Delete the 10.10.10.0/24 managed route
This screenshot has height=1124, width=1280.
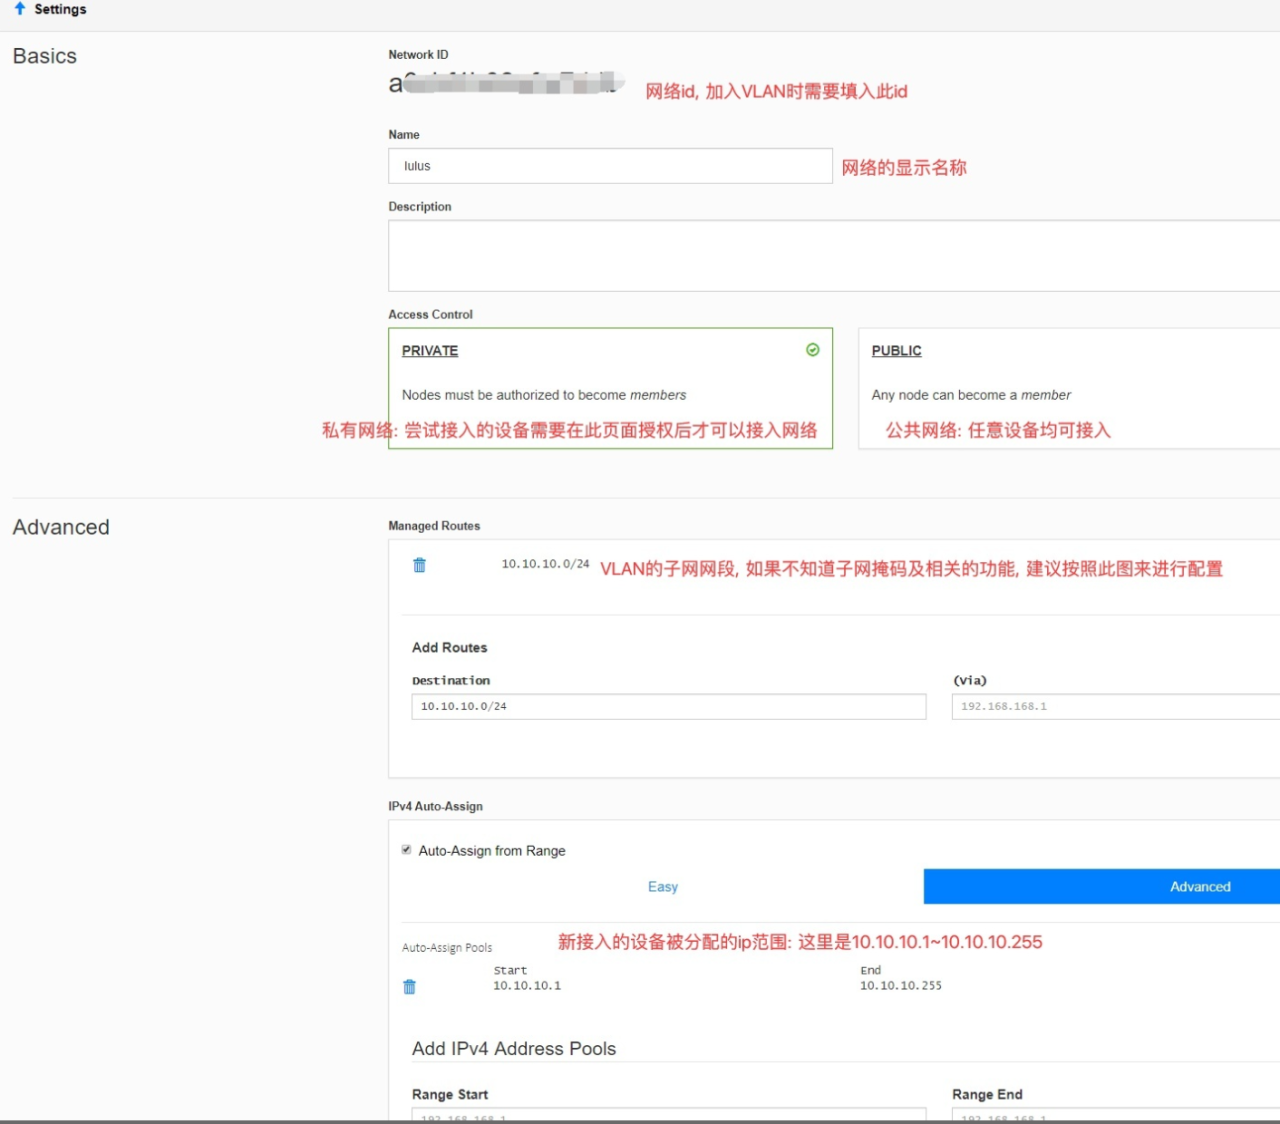[x=420, y=565]
